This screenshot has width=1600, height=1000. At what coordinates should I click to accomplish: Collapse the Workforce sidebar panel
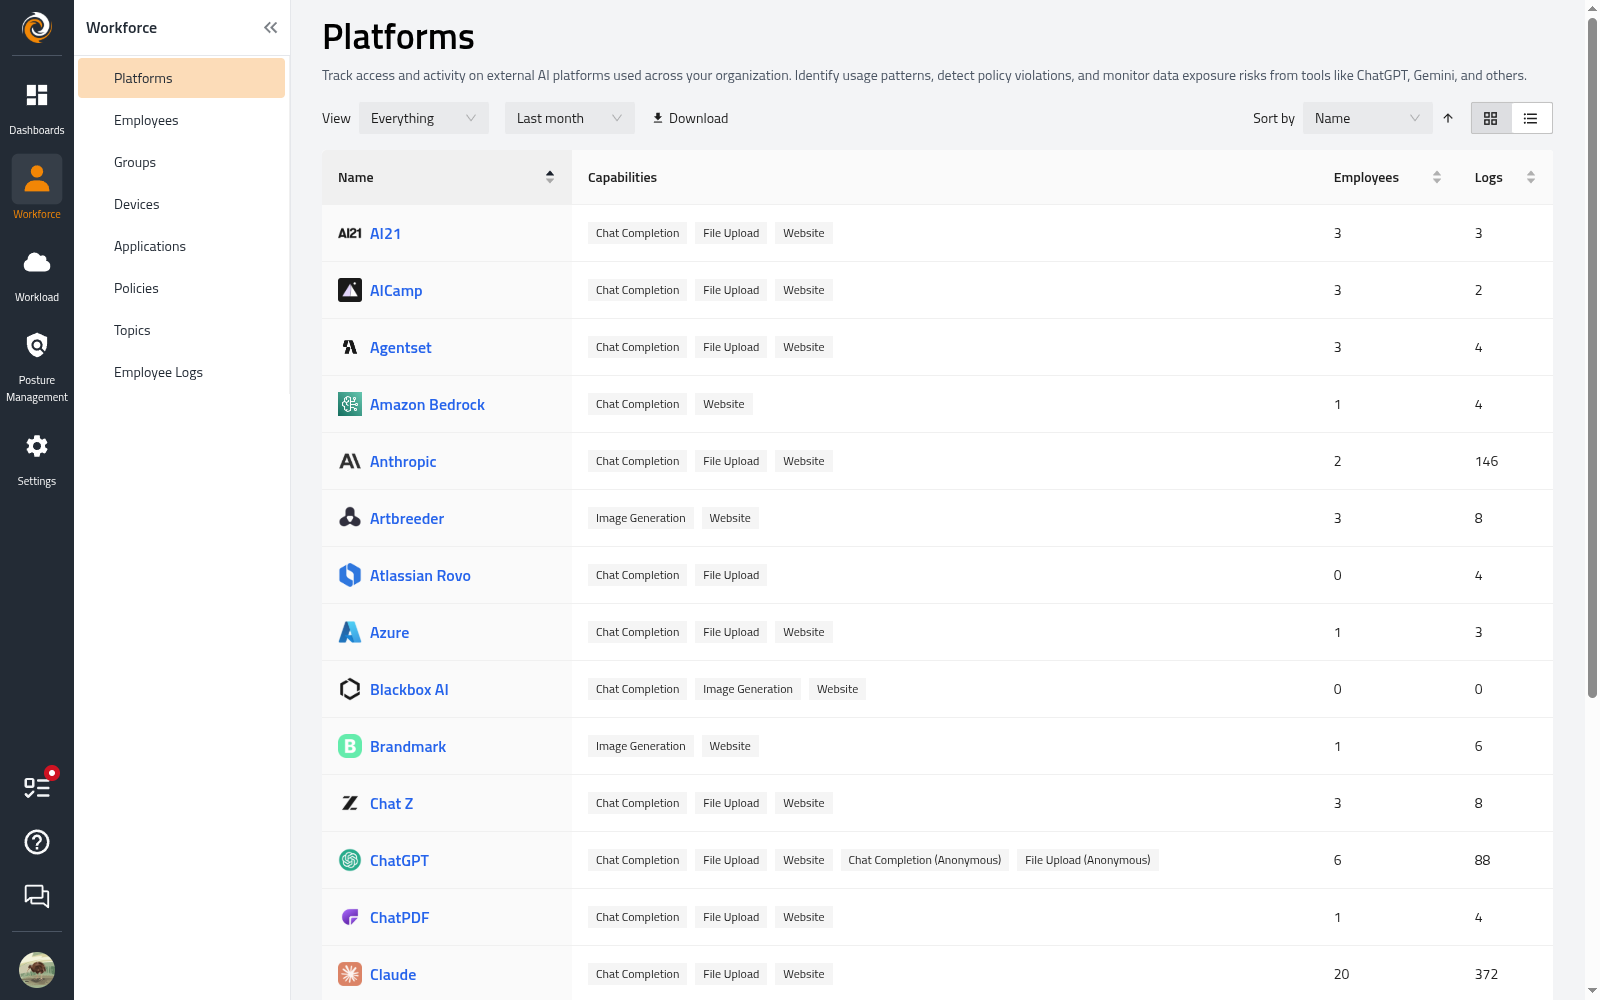pyautogui.click(x=270, y=28)
